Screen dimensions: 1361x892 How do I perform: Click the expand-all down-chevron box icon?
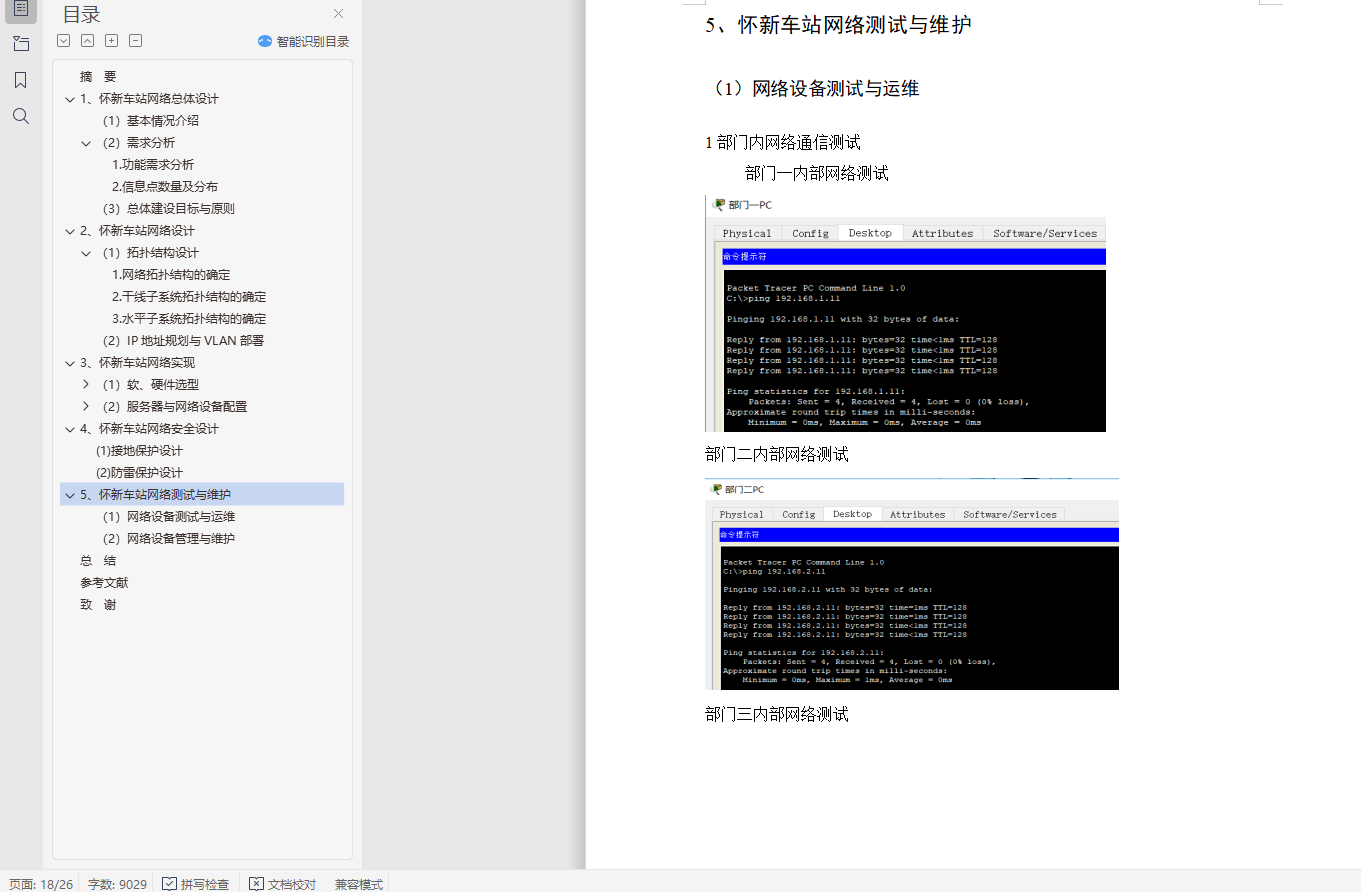coord(64,41)
